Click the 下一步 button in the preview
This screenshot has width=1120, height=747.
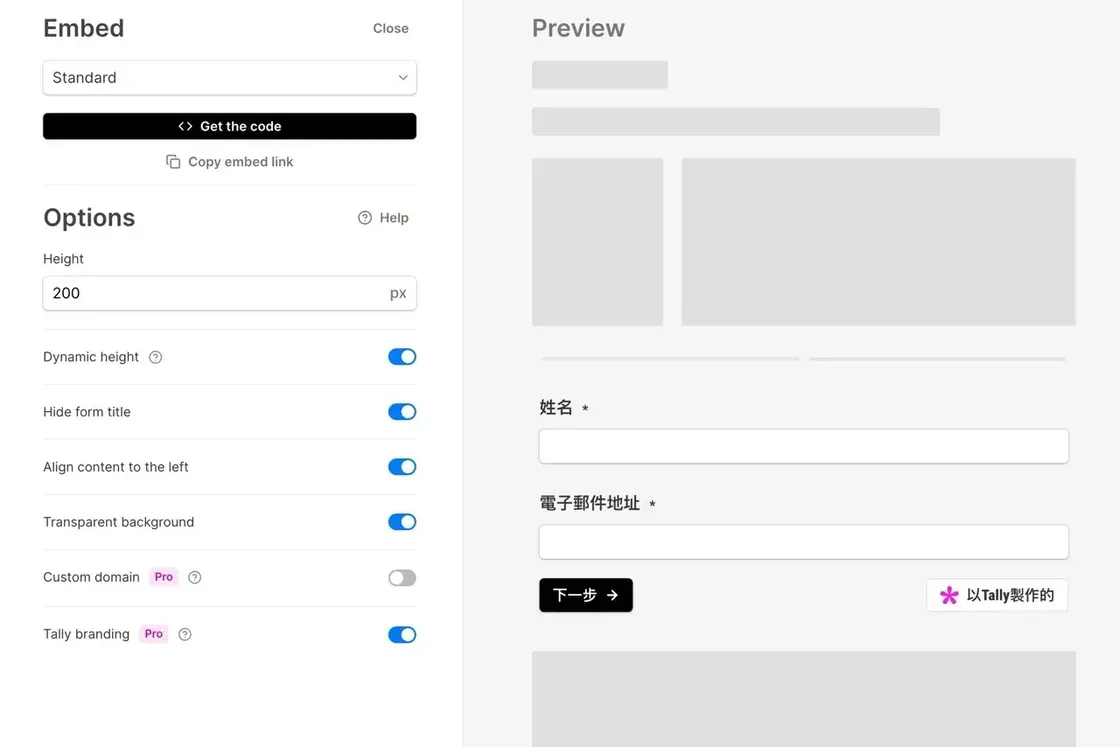586,595
